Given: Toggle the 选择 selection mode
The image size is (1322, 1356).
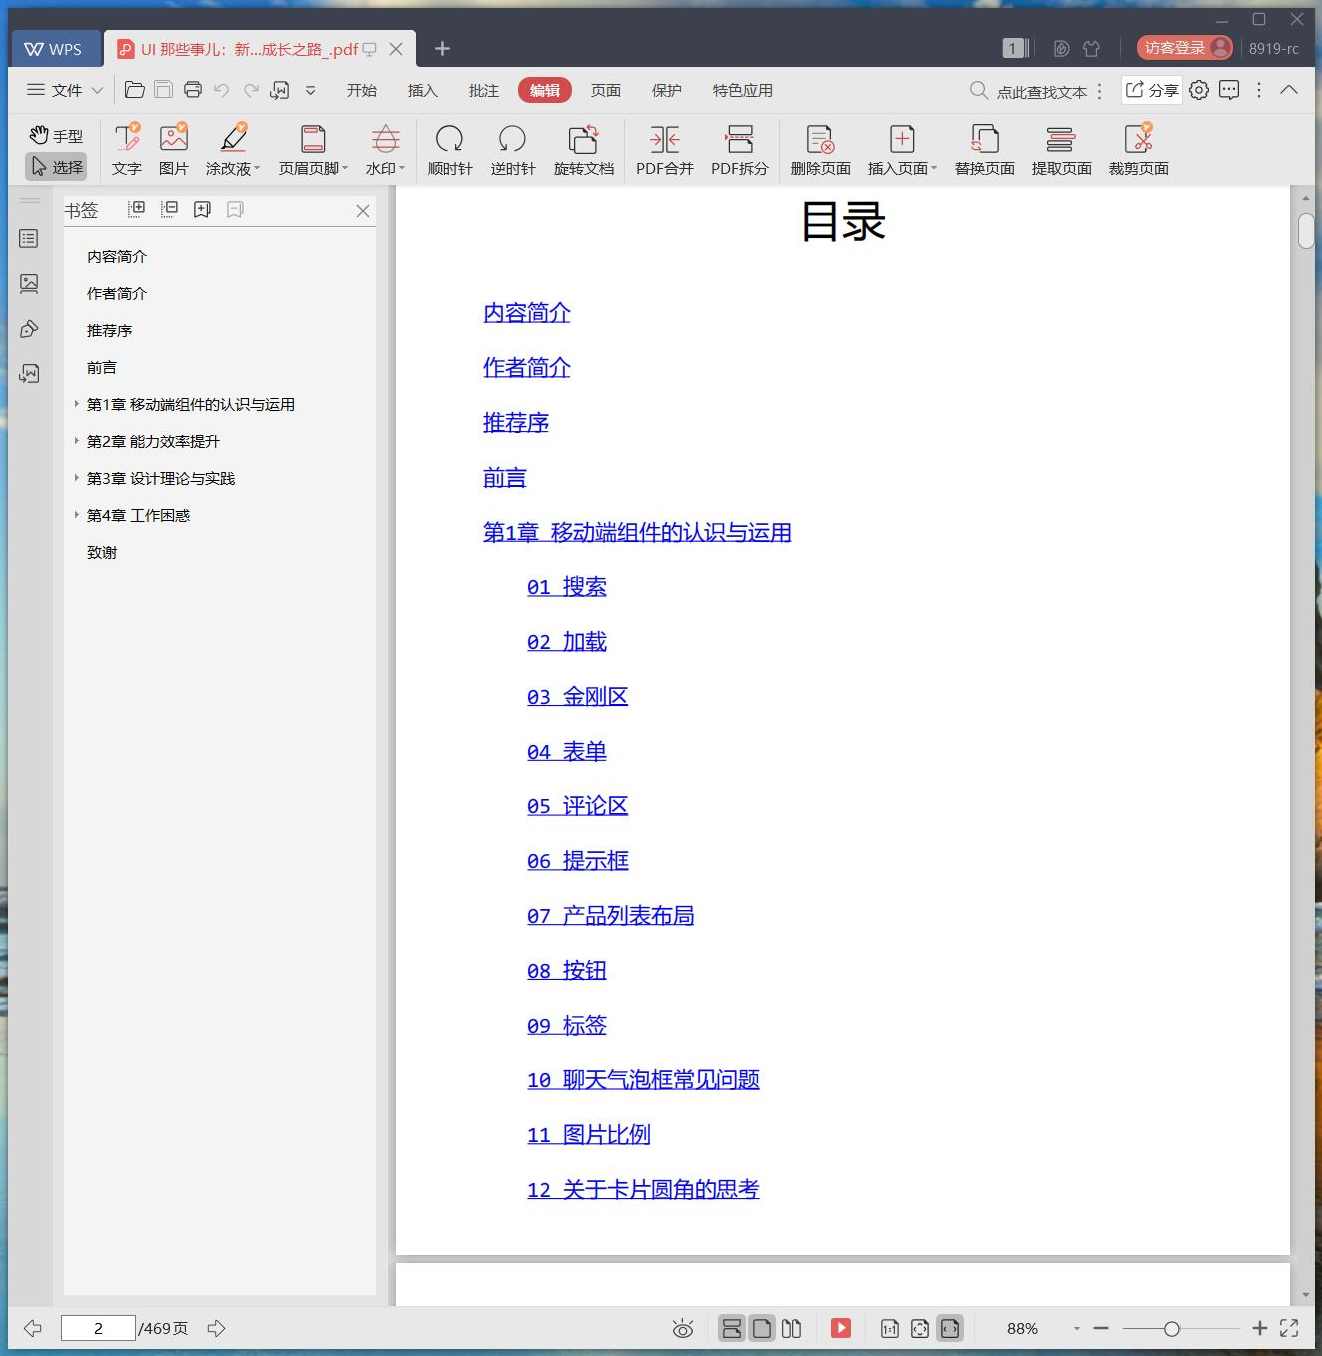Looking at the screenshot, I should pos(55,166).
